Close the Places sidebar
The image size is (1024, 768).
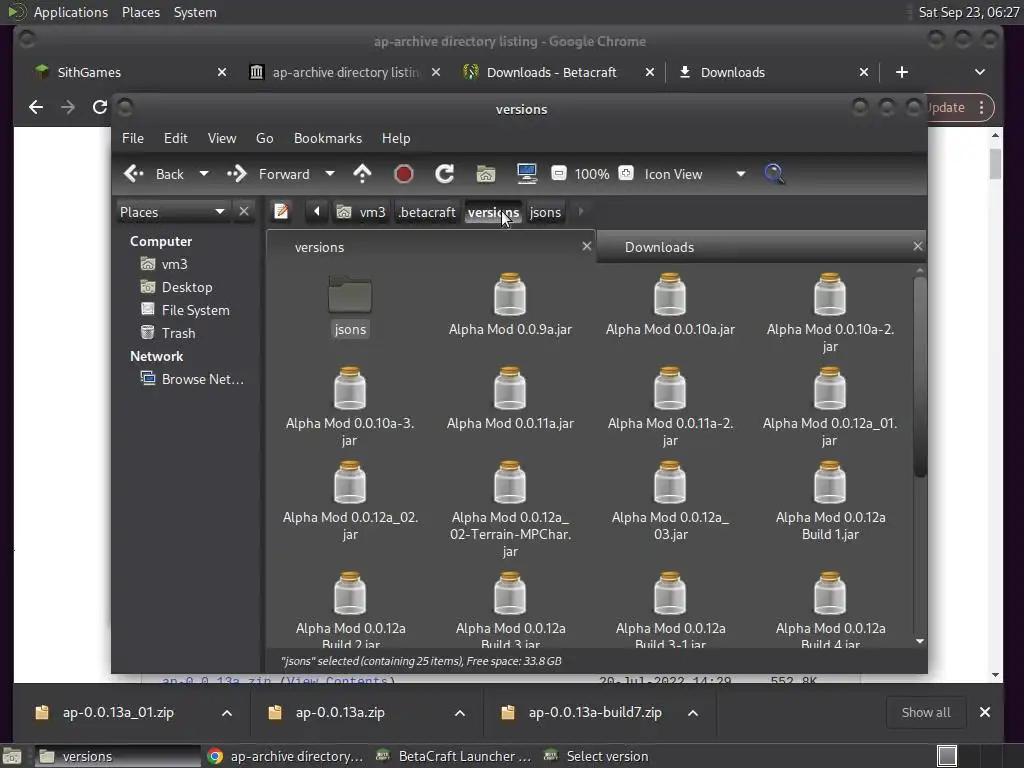point(244,212)
